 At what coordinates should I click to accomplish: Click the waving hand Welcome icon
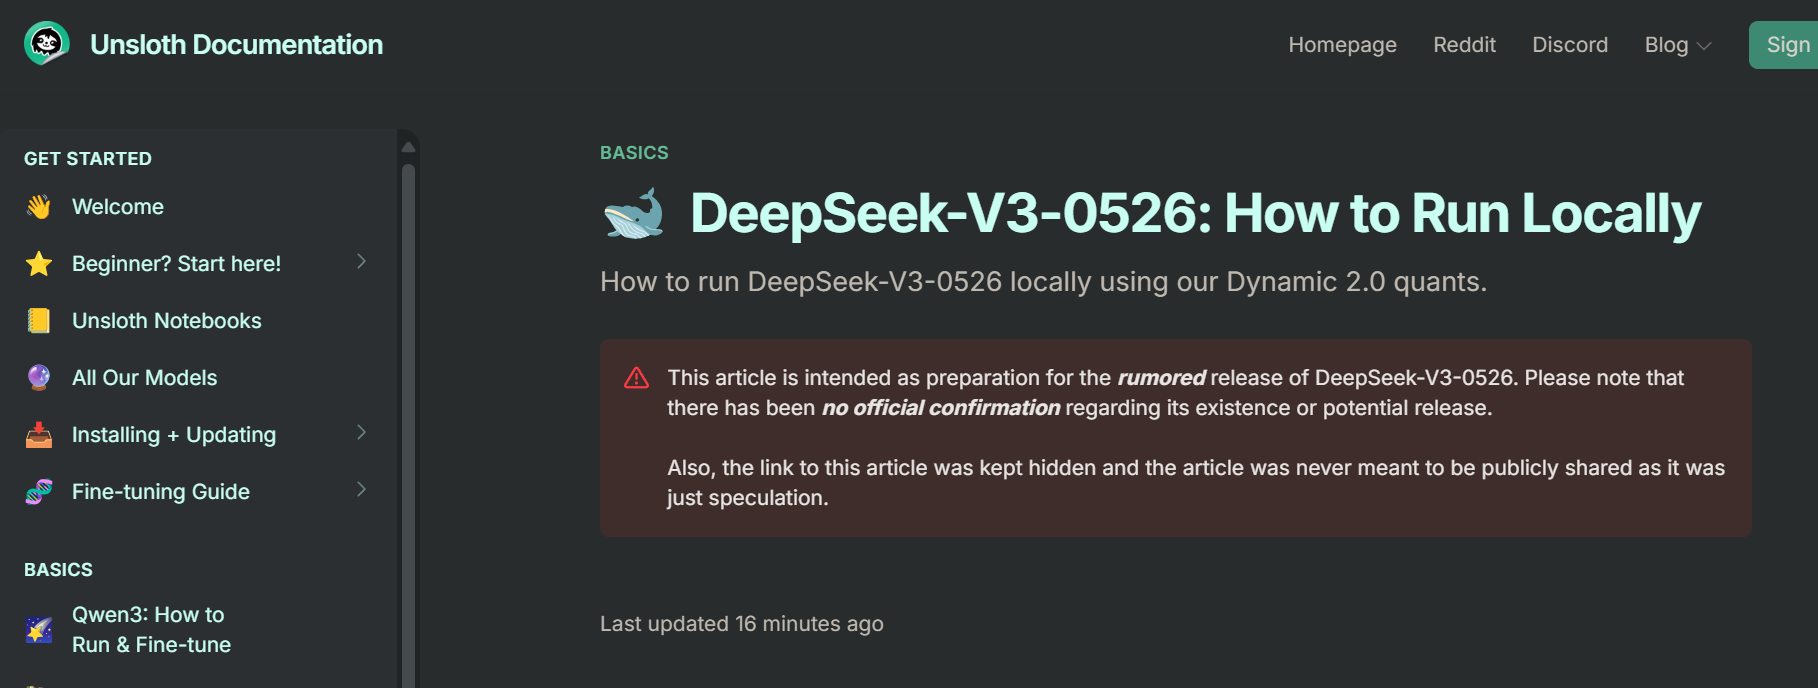tap(39, 207)
